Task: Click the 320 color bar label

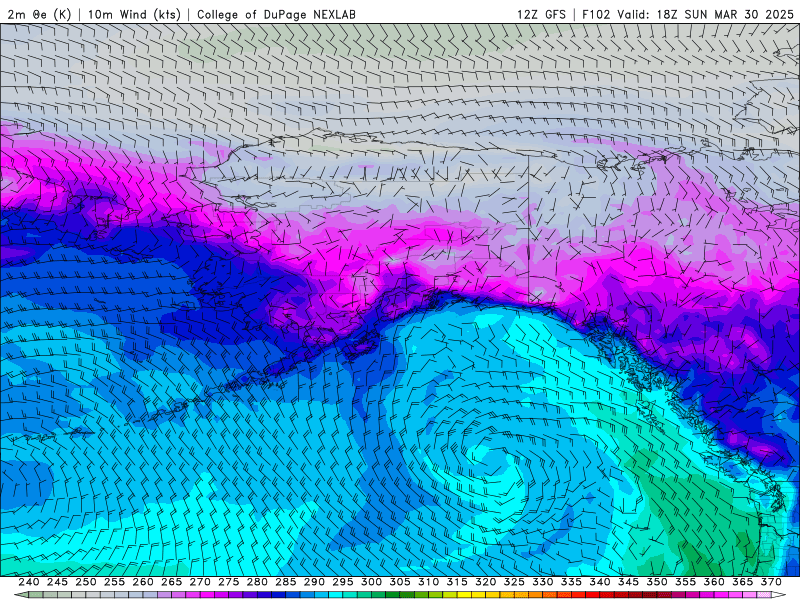Action: tap(486, 582)
